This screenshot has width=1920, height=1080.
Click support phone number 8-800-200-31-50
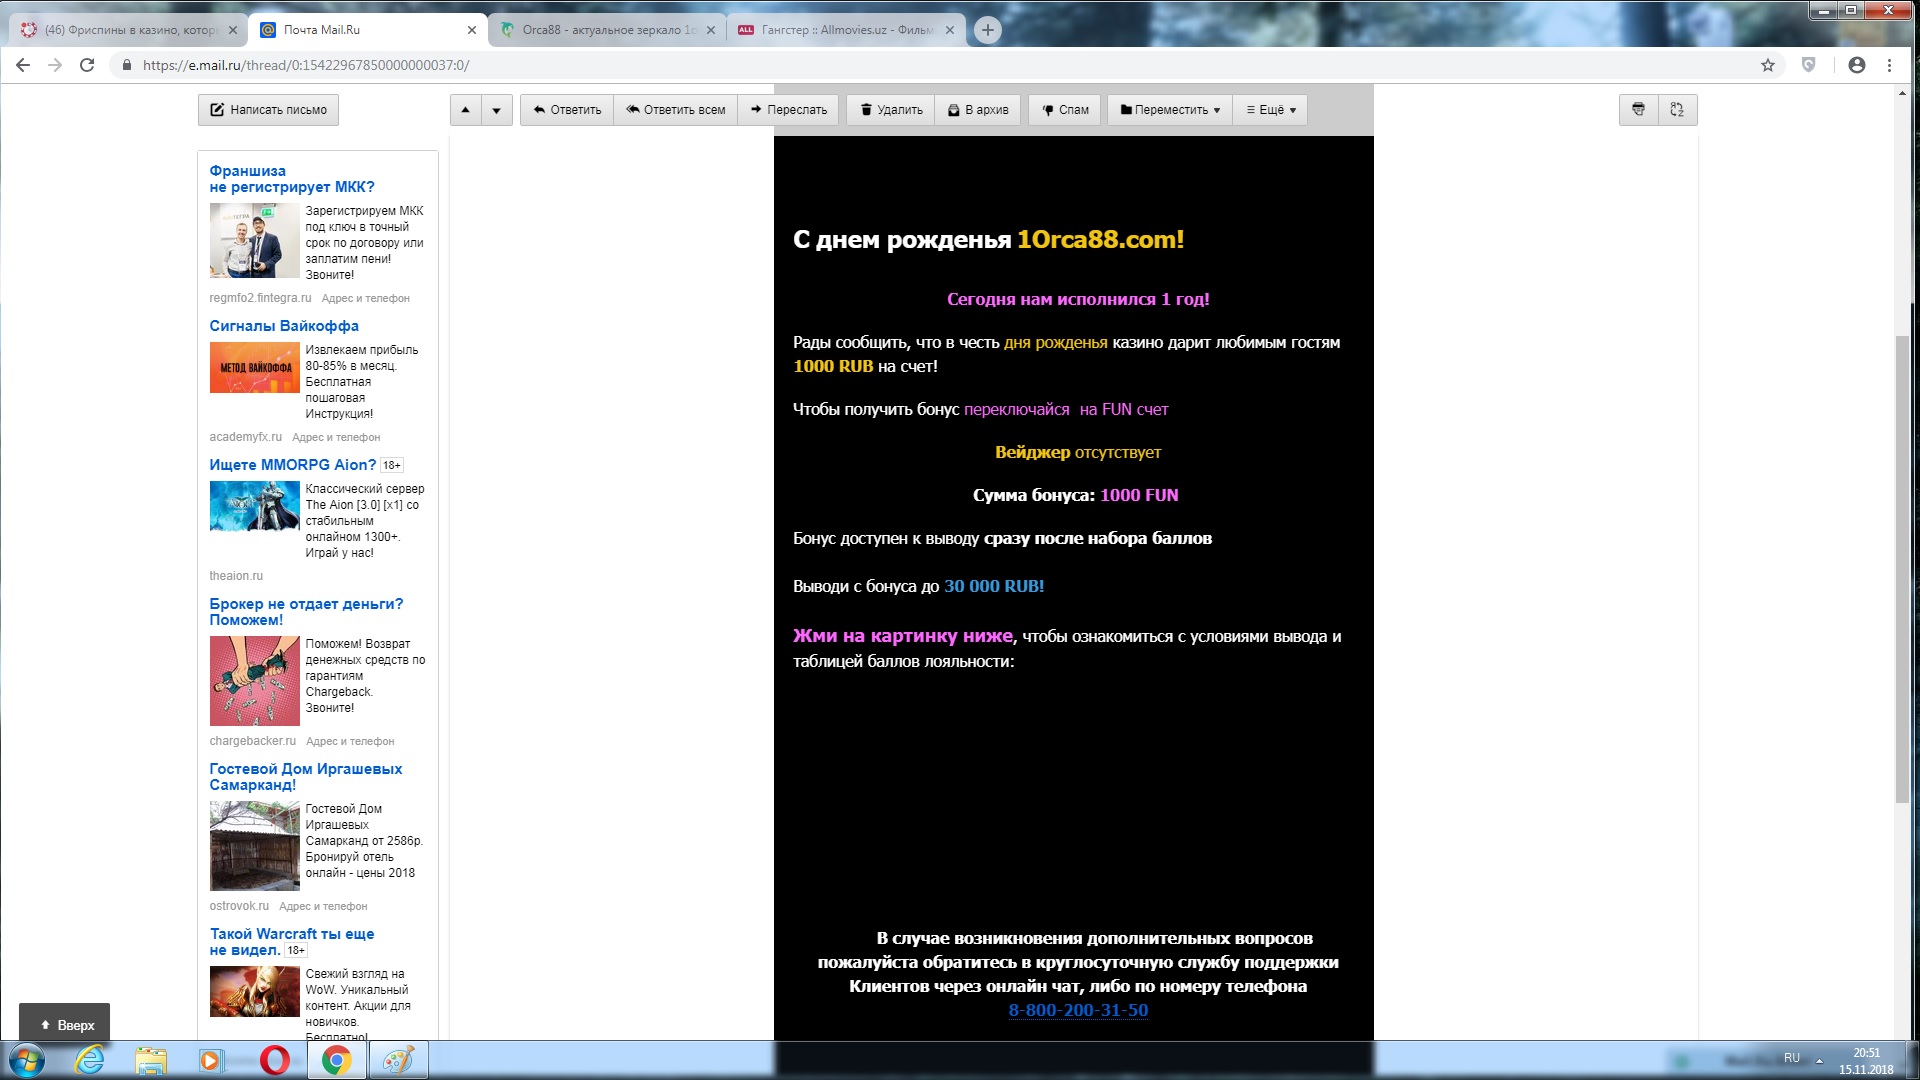coord(1077,1010)
